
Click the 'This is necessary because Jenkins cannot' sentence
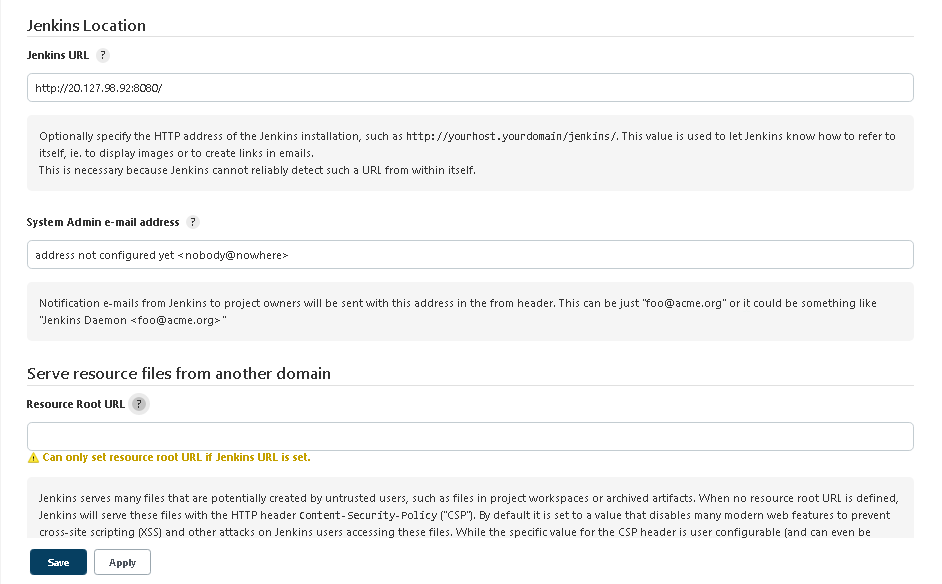tap(257, 170)
